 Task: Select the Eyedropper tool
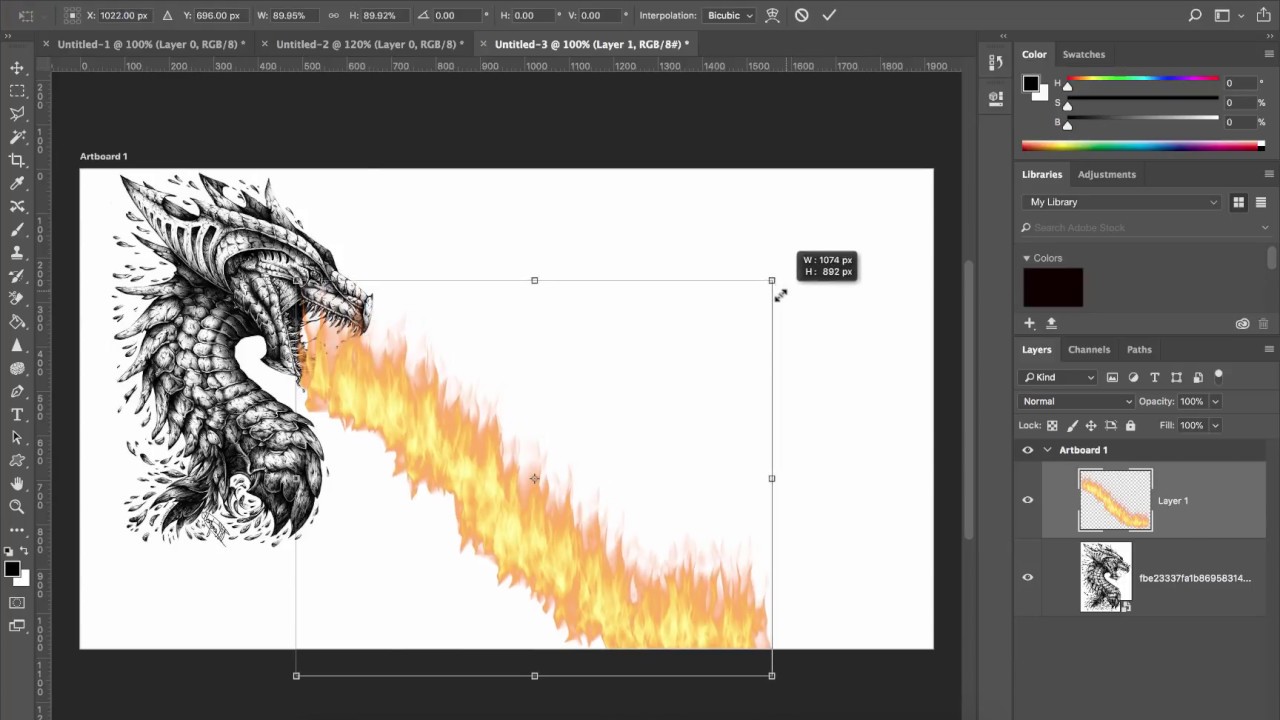[x=17, y=183]
